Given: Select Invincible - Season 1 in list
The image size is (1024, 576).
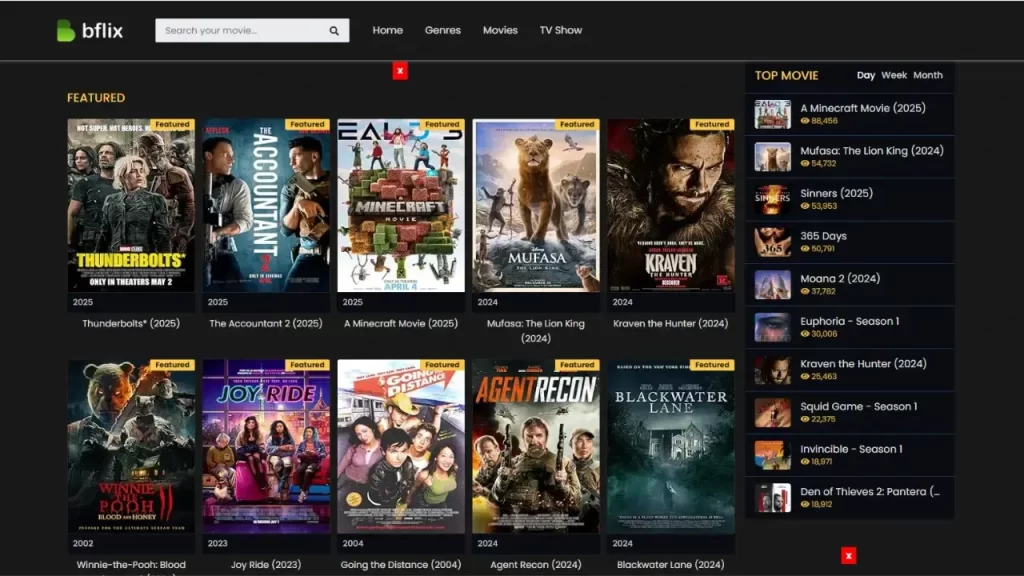Looking at the screenshot, I should click(x=850, y=455).
